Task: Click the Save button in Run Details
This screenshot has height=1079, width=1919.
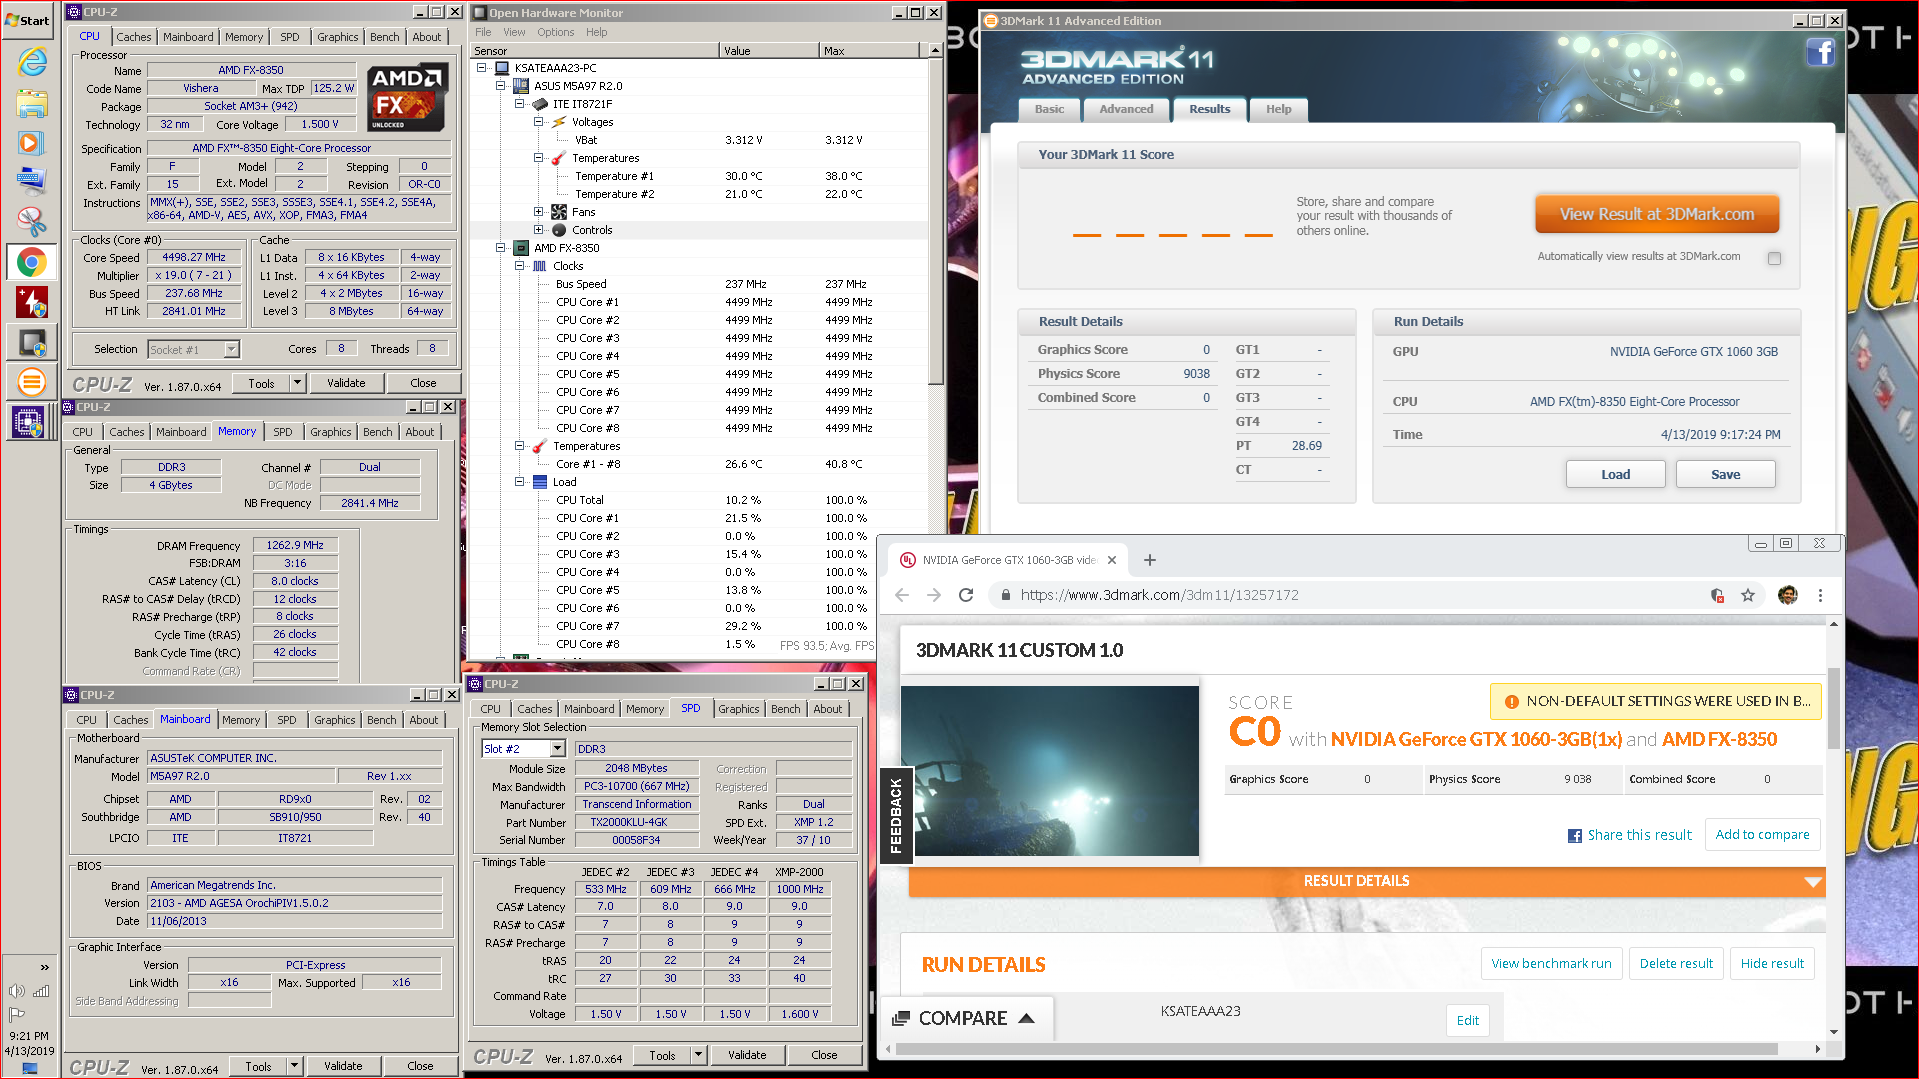Action: pyautogui.click(x=1725, y=475)
